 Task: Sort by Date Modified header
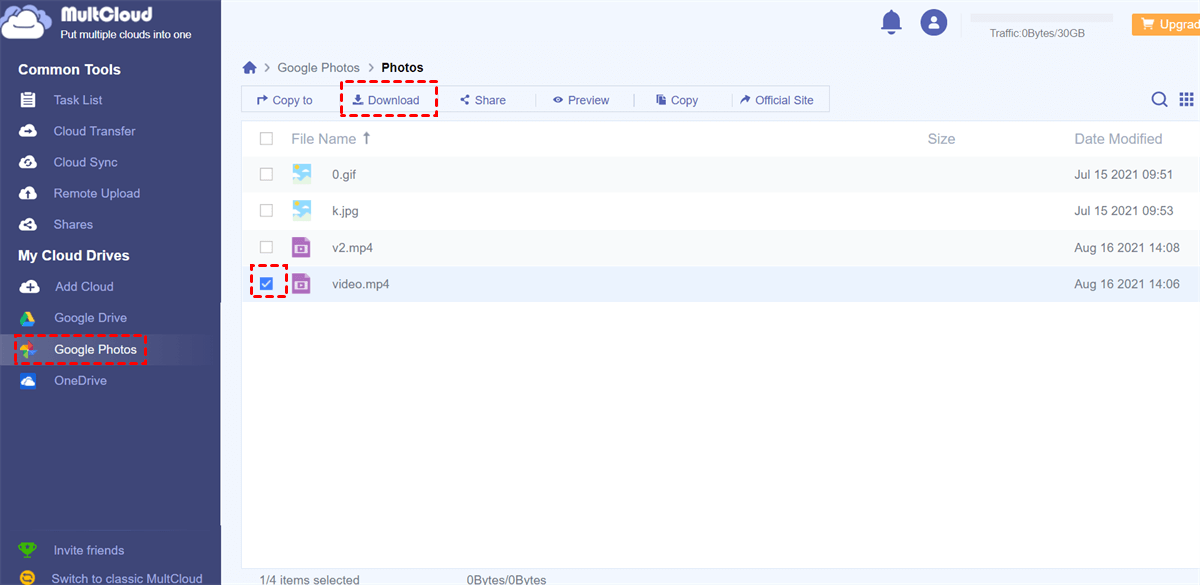tap(1118, 139)
